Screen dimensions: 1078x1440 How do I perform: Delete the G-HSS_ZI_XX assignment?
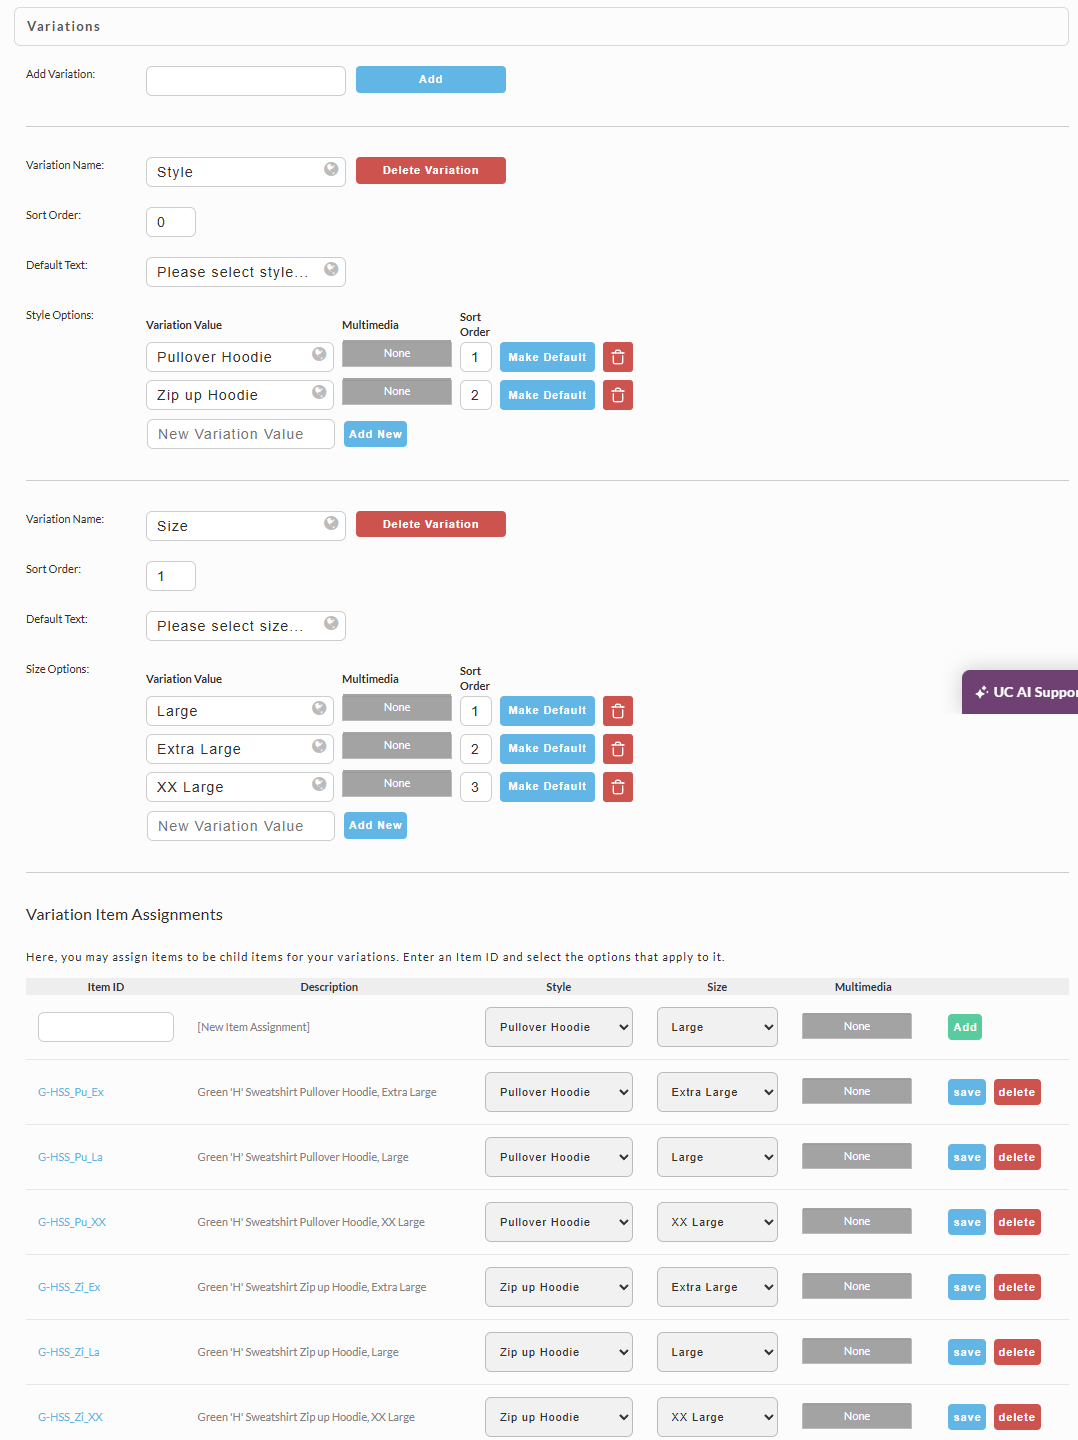(x=1017, y=1417)
